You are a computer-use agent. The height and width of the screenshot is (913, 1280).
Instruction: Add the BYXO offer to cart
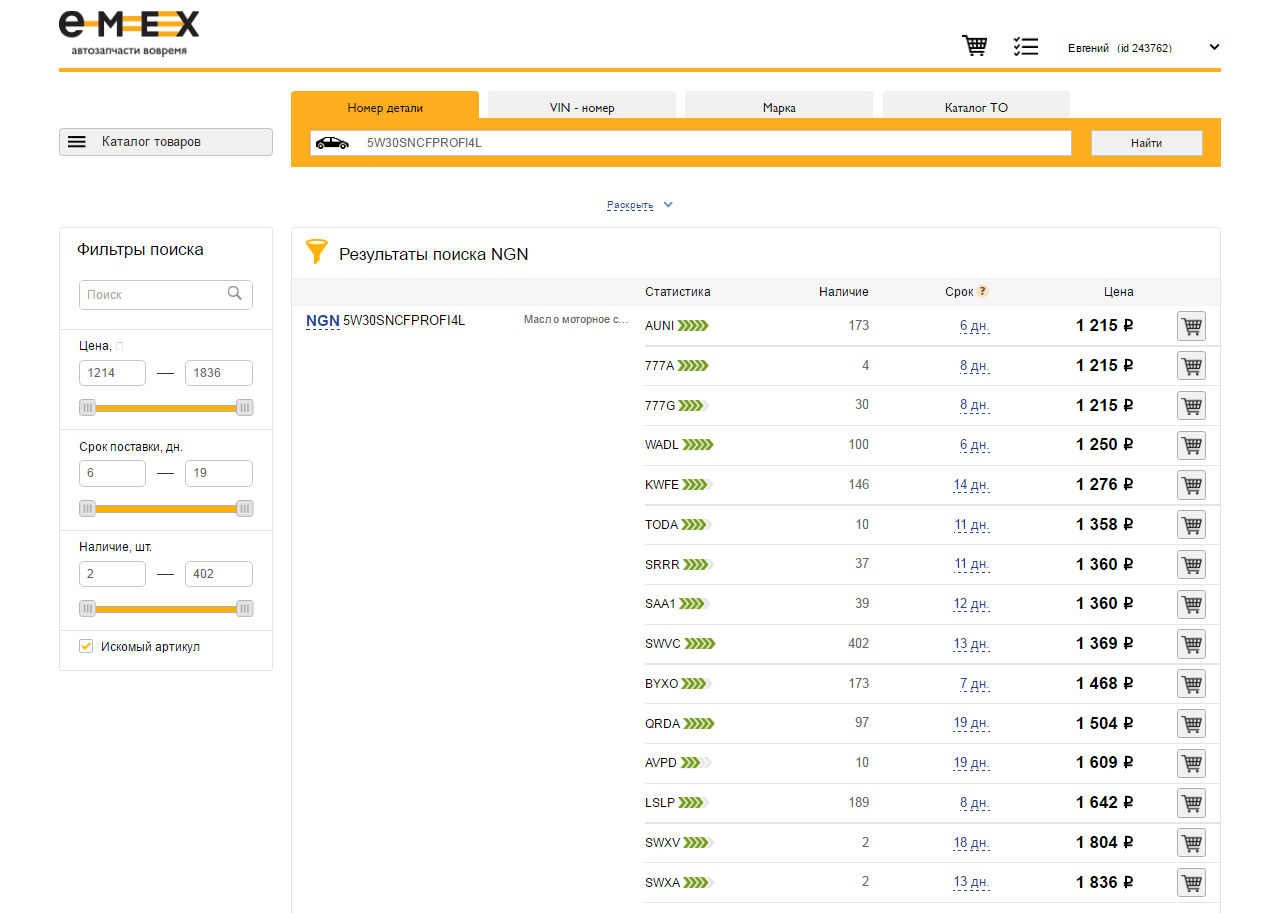pyautogui.click(x=1191, y=684)
